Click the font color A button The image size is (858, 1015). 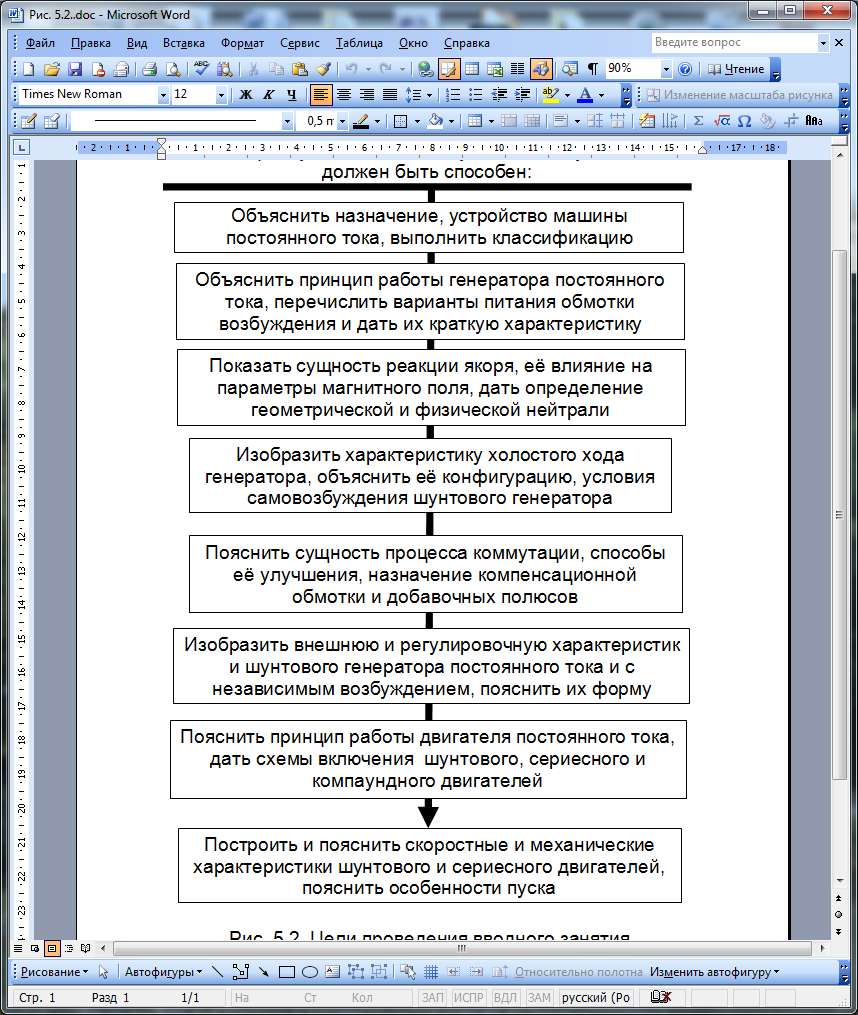[x=585, y=95]
